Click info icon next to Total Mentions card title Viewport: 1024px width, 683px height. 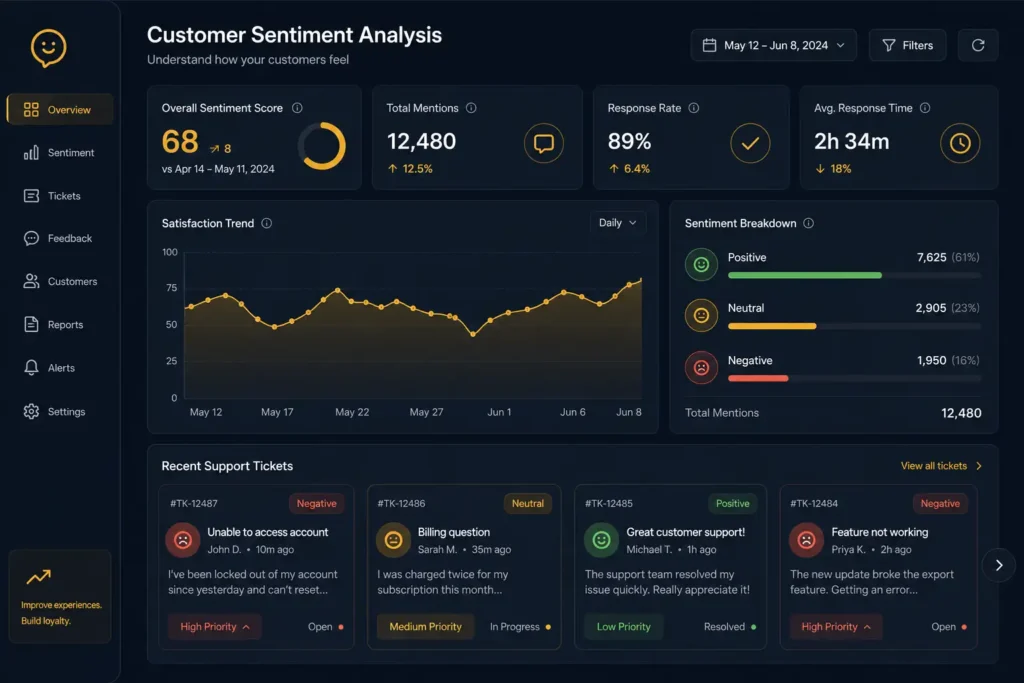[x=471, y=108]
